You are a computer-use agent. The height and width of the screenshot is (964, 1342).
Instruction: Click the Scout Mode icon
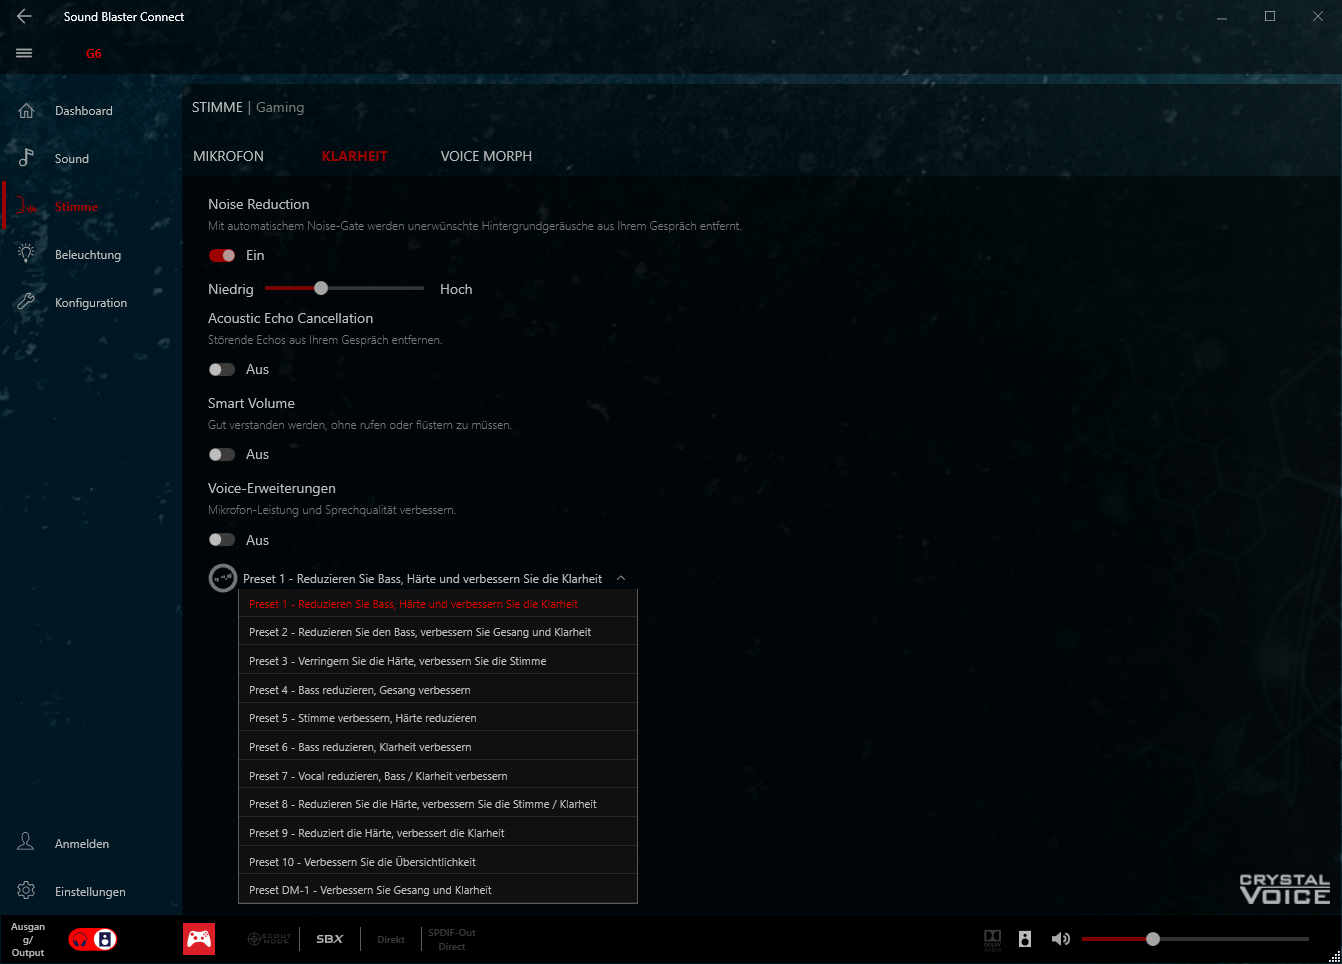pos(268,939)
